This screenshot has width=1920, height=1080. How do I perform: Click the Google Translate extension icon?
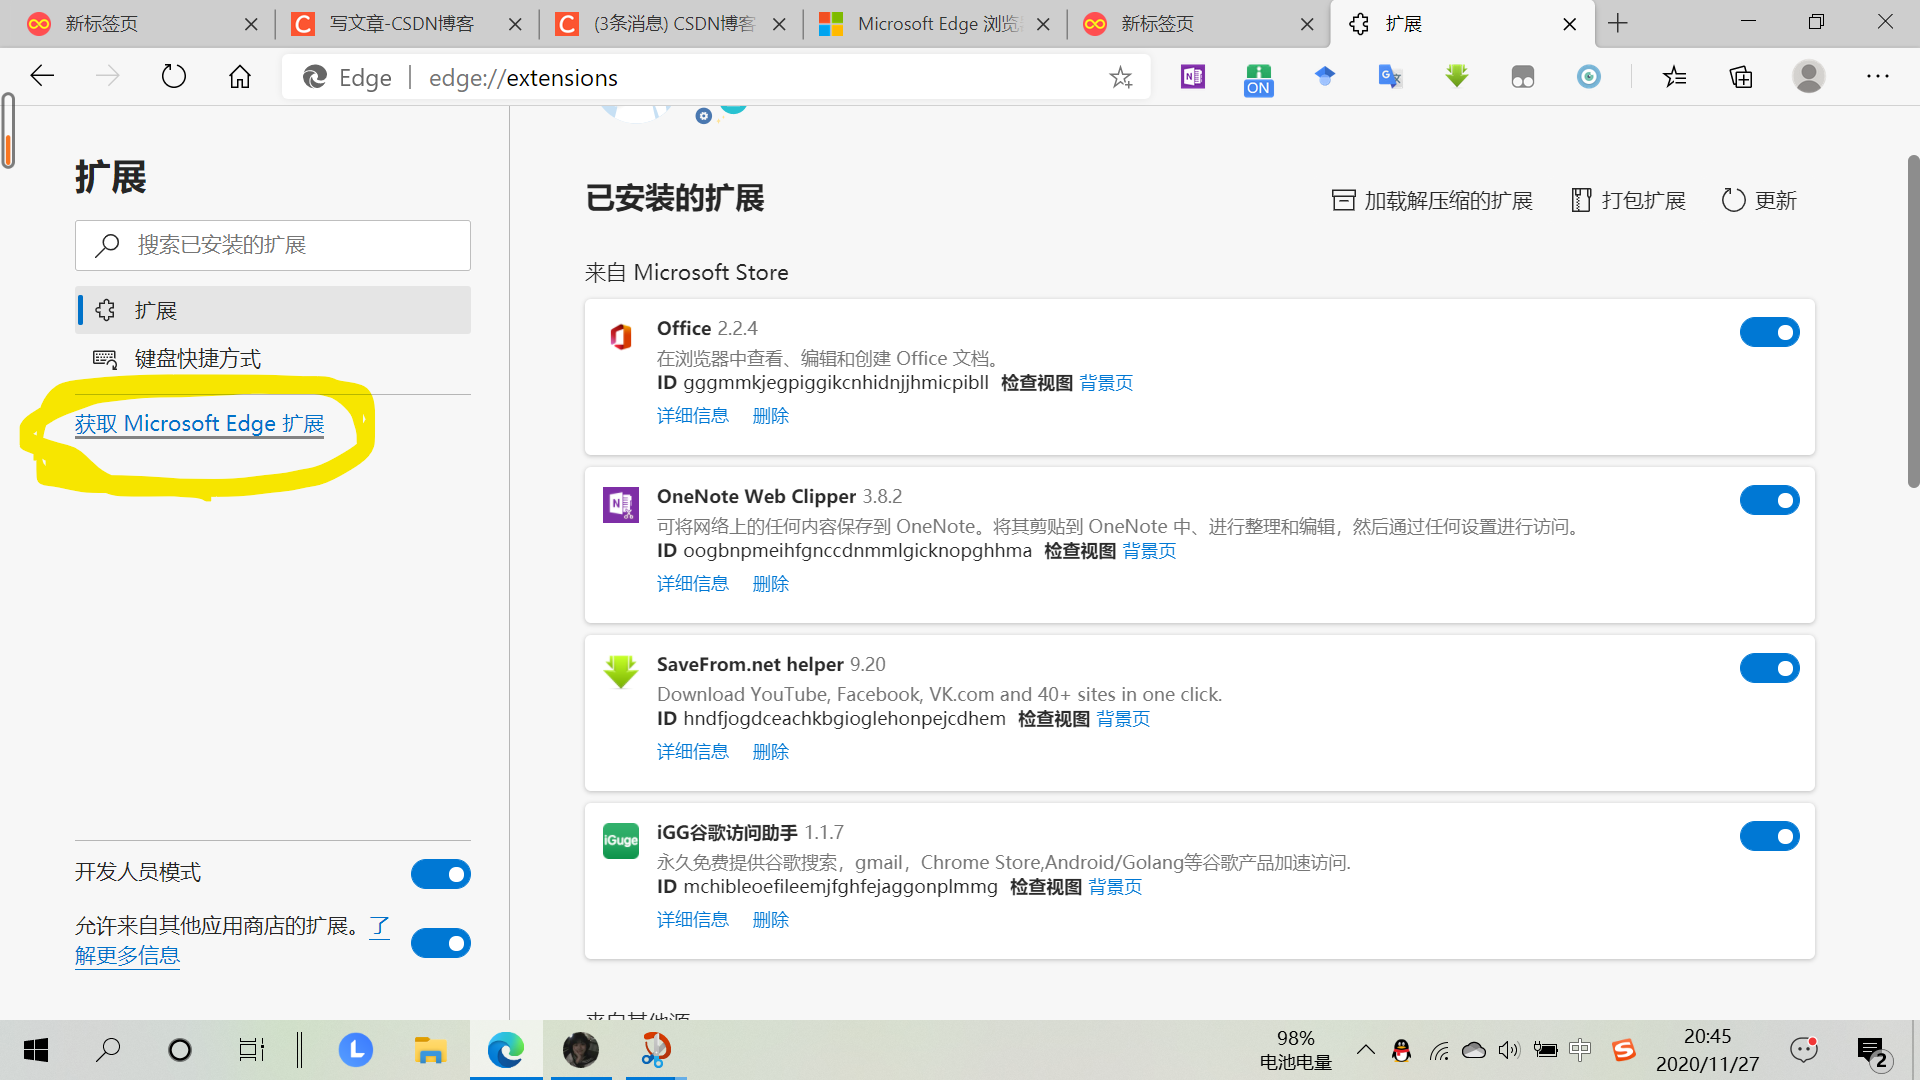pos(1389,76)
